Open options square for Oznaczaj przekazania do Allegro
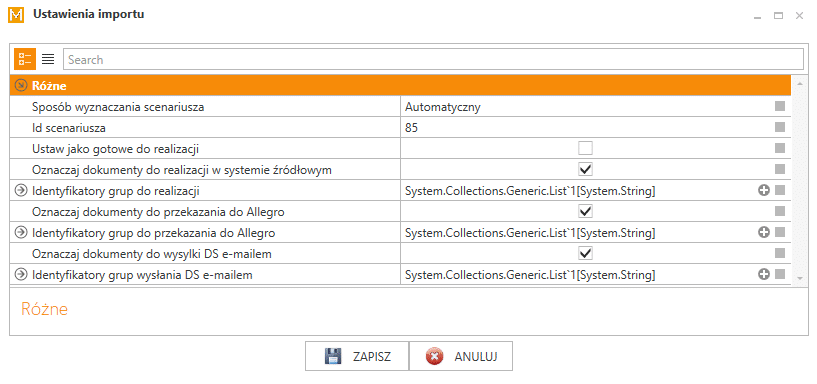This screenshot has width=817, height=384. [x=779, y=211]
